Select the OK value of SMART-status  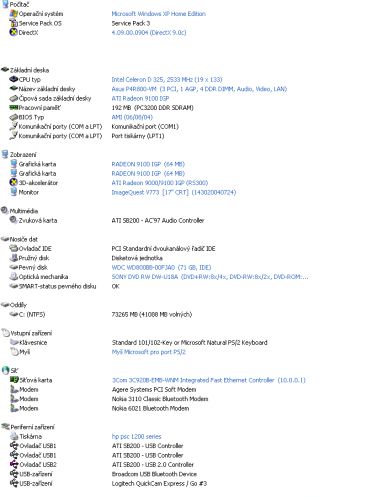coord(115,286)
